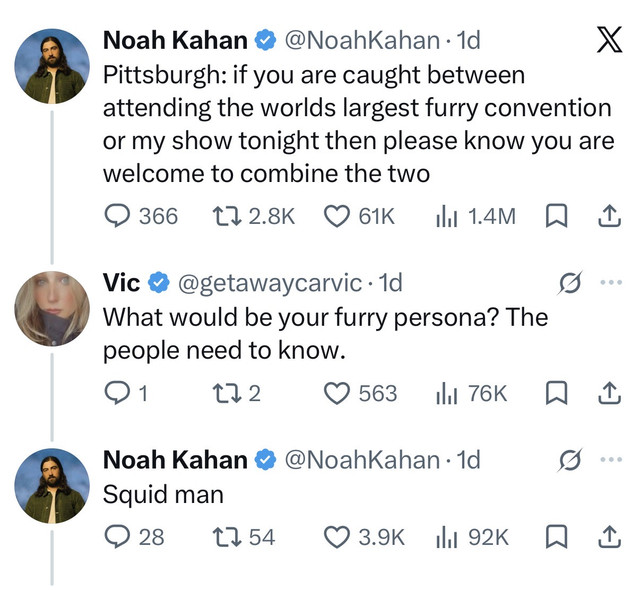Open Vic's profile picture
The height and width of the screenshot is (590, 640).
click(52, 308)
